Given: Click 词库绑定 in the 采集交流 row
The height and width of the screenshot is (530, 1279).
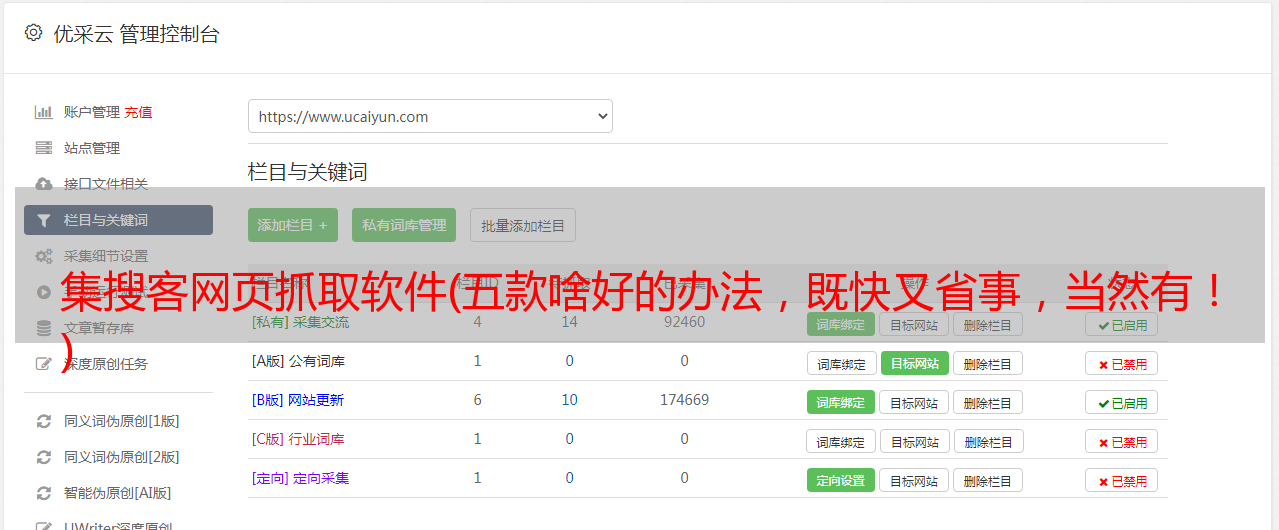Looking at the screenshot, I should (x=841, y=324).
